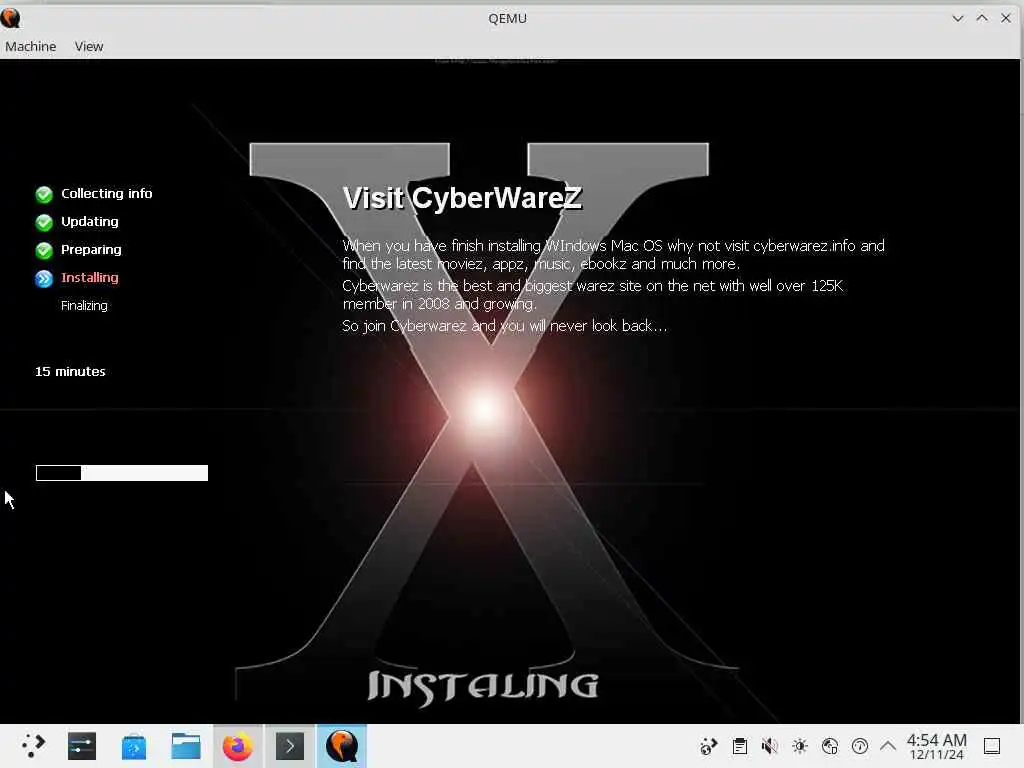Open the clipboard tray icon
This screenshot has width=1024, height=768.
tap(739, 746)
